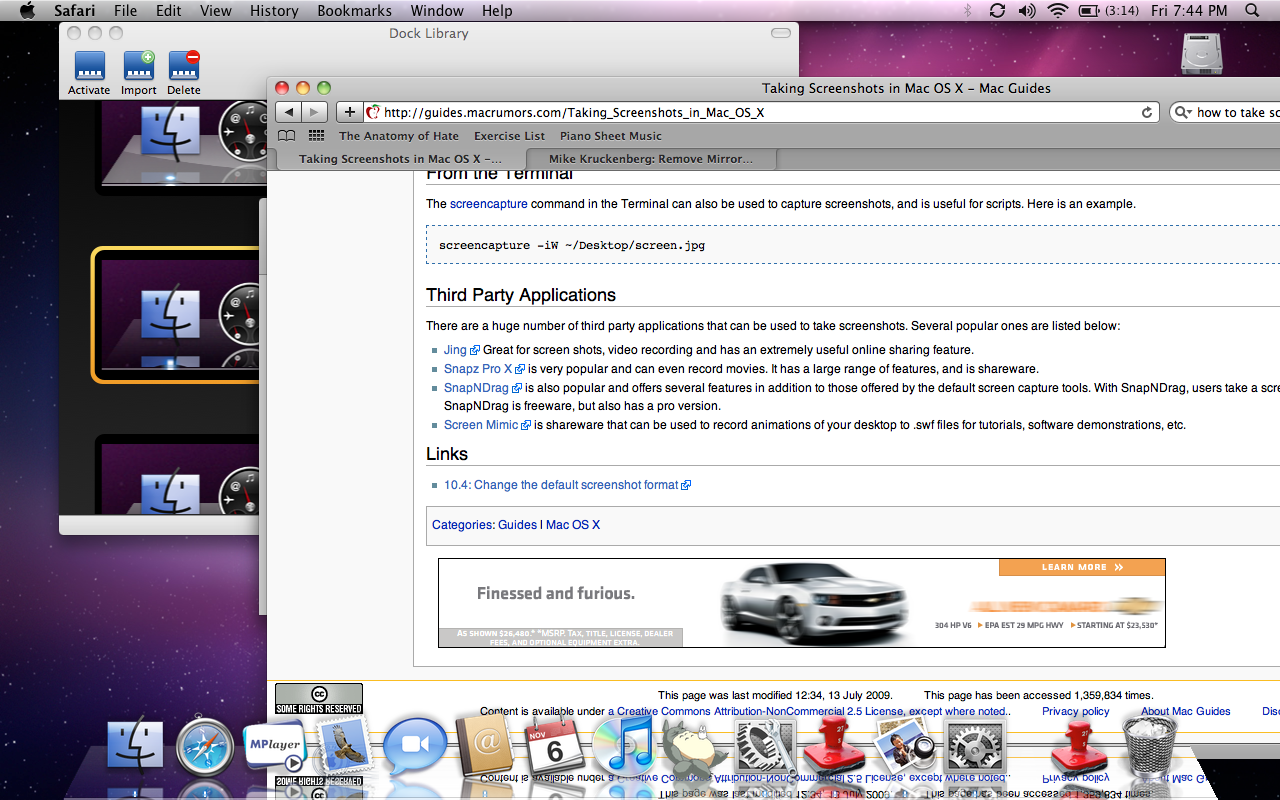Click the Import icon in Dock Library
This screenshot has height=800, width=1280.
click(x=139, y=66)
